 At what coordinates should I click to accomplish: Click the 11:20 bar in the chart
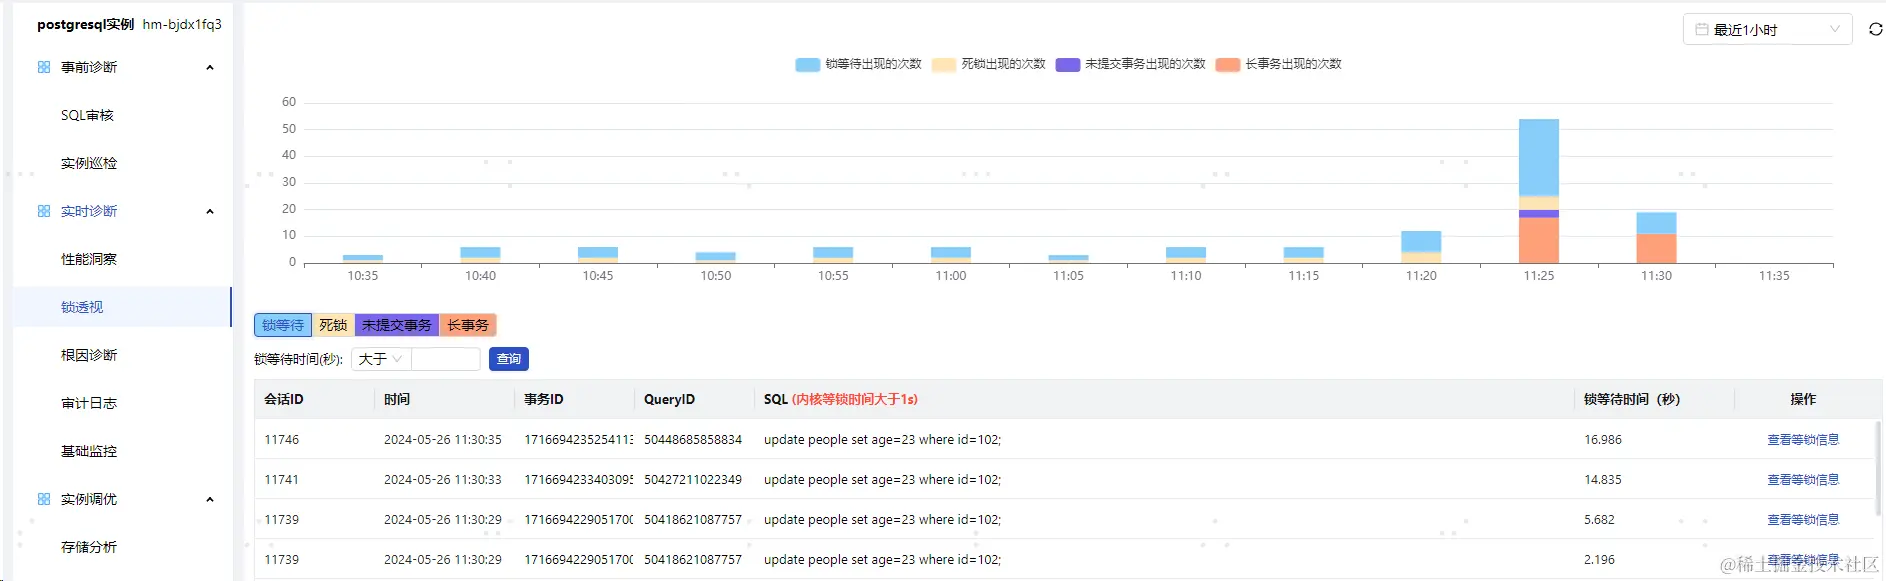(x=1421, y=247)
